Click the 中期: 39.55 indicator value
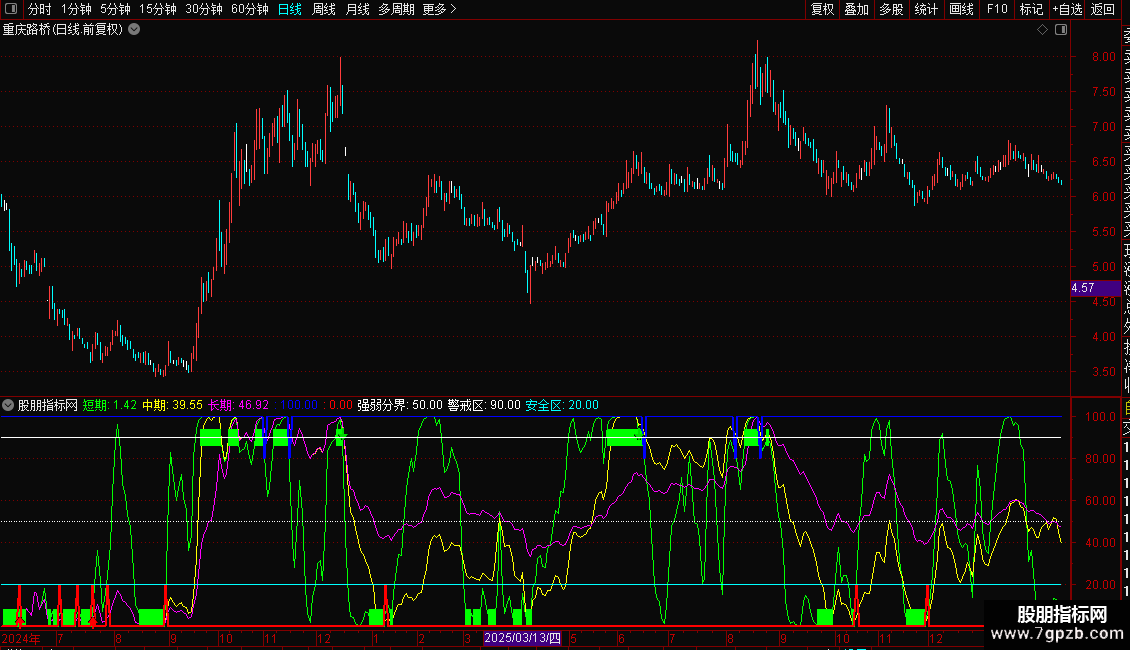Viewport: 1130px width, 650px height. pyautogui.click(x=172, y=405)
